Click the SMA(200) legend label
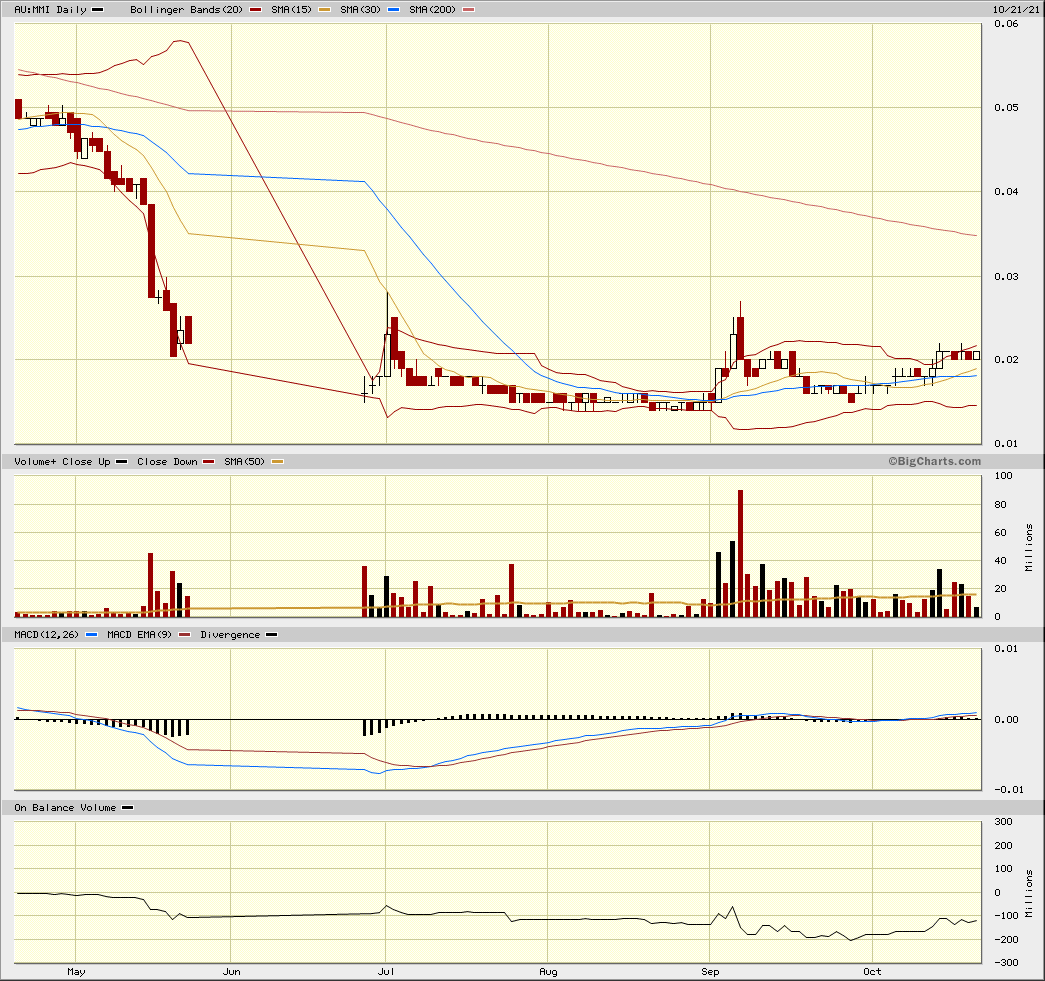 (432, 9)
